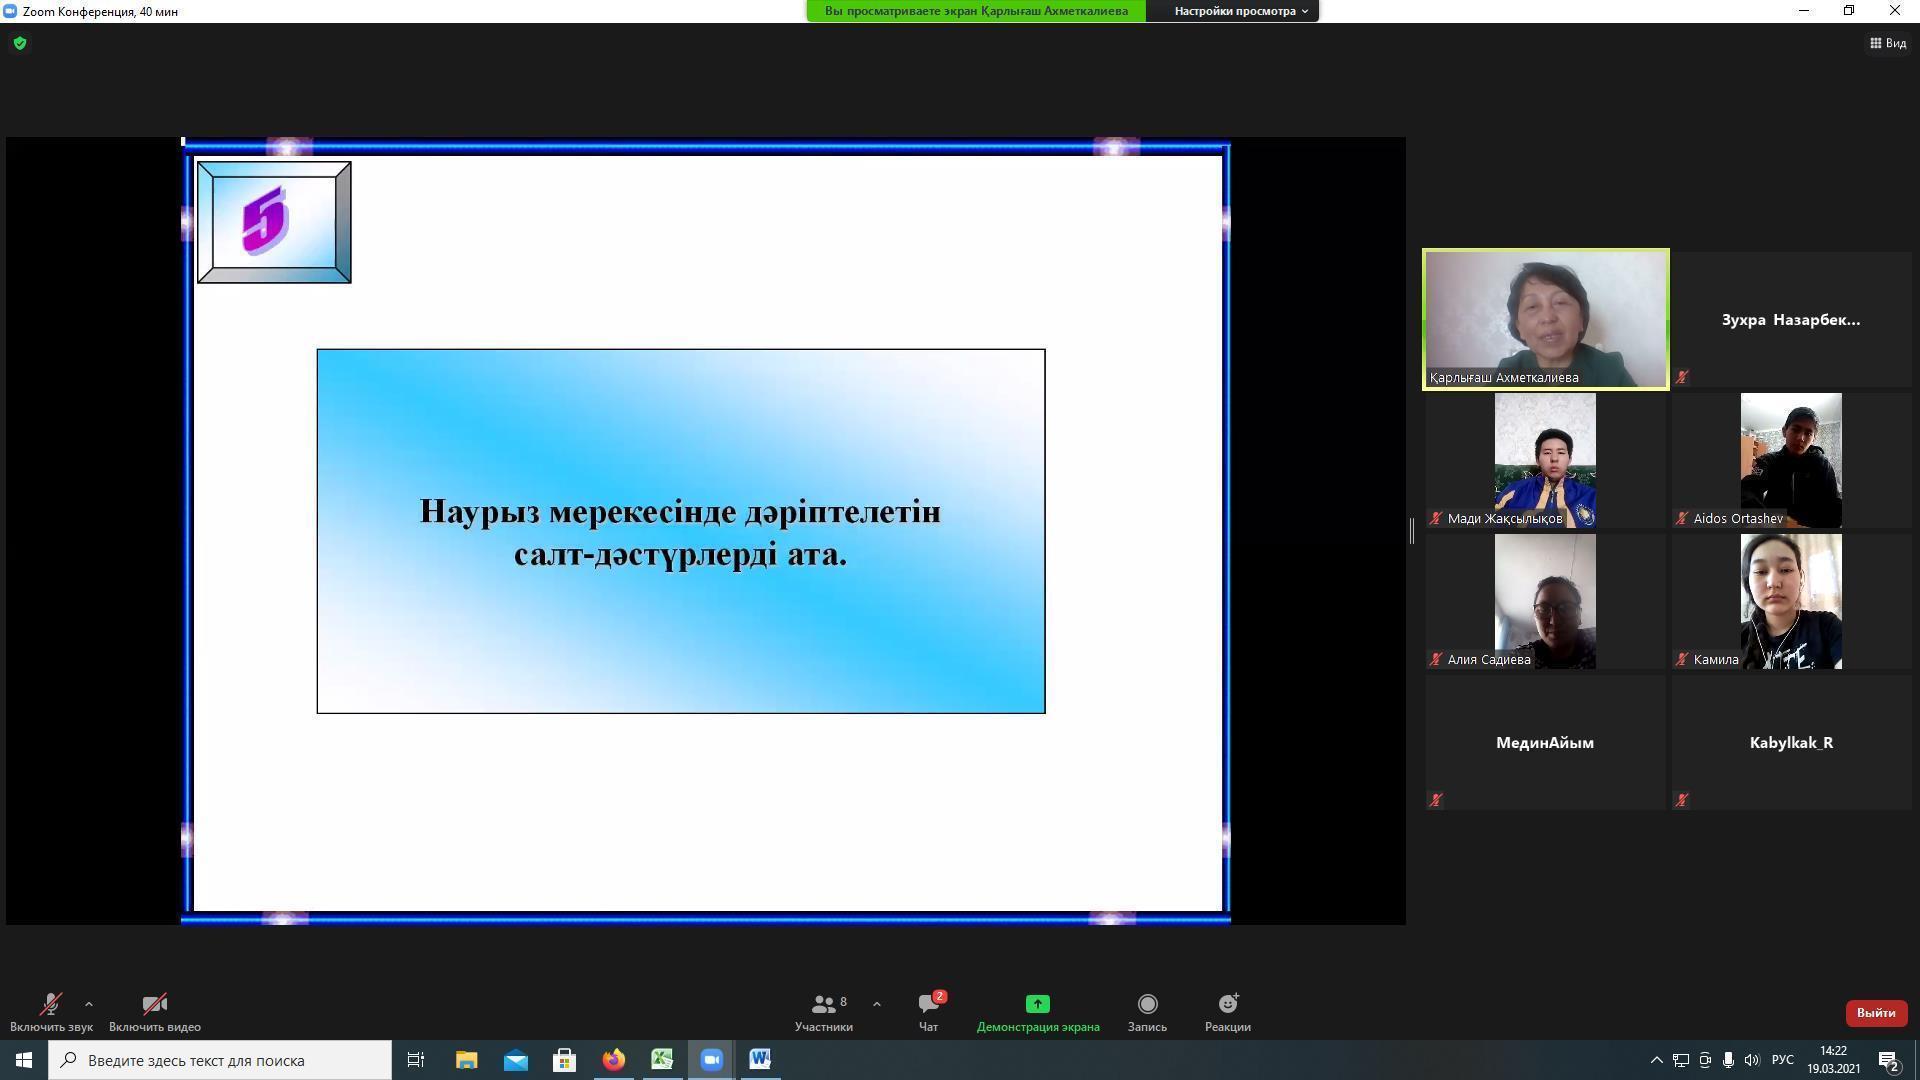This screenshot has width=1920, height=1080.
Task: Start screen sharing with Демонстрация экрана
Action: coord(1037,1004)
